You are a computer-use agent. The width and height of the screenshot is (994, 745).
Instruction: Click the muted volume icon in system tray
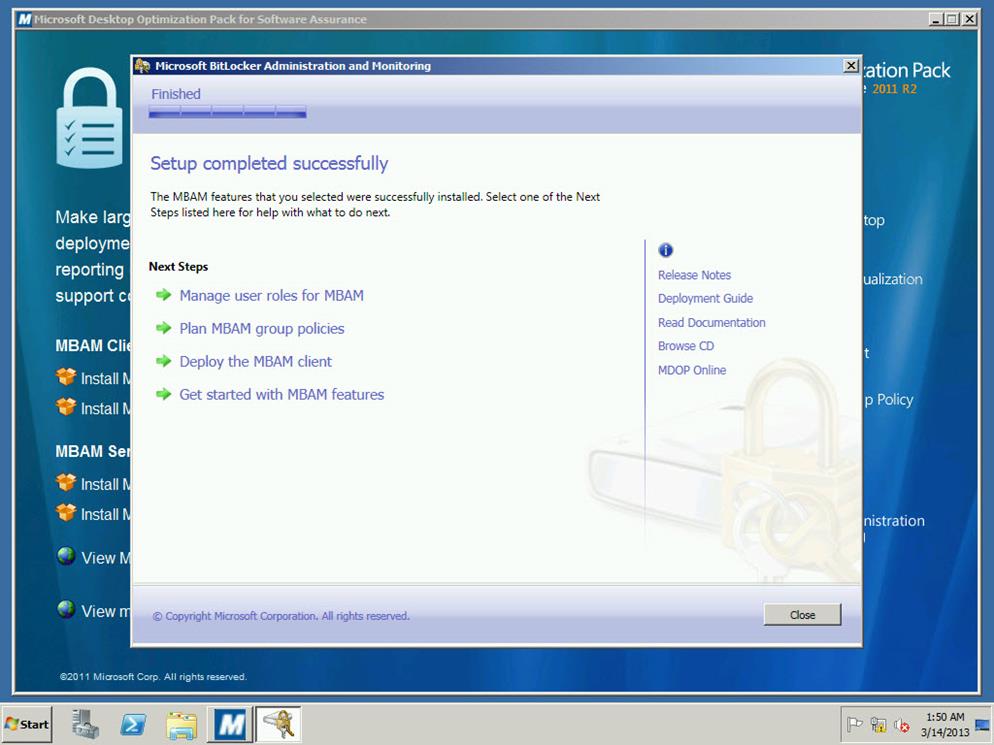901,725
